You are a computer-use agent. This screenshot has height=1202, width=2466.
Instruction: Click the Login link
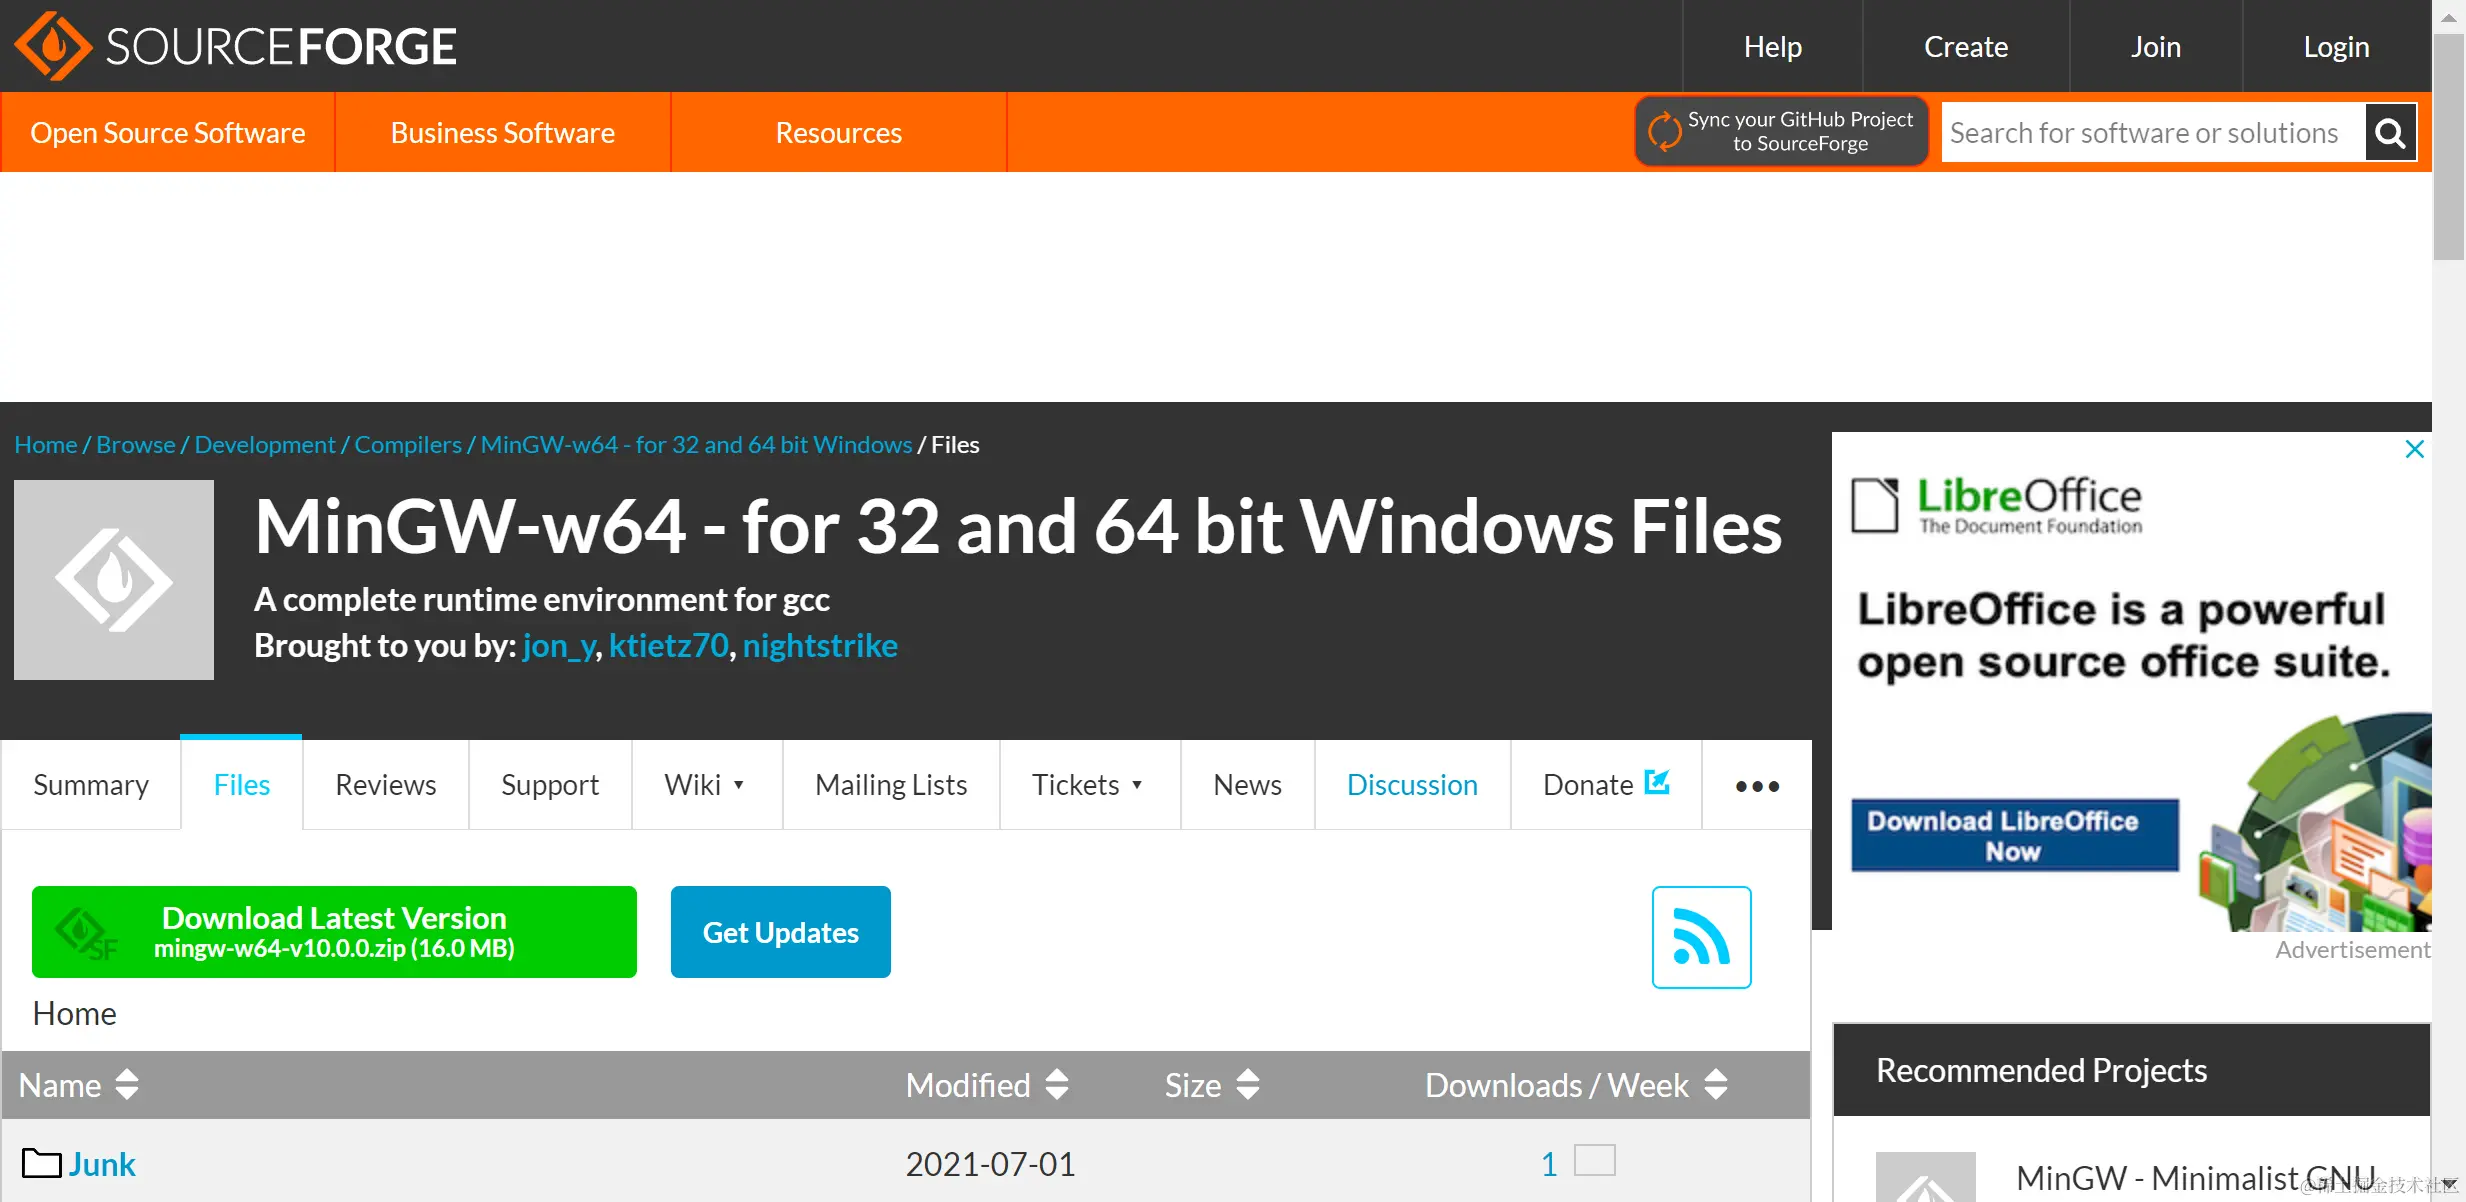2337,46
